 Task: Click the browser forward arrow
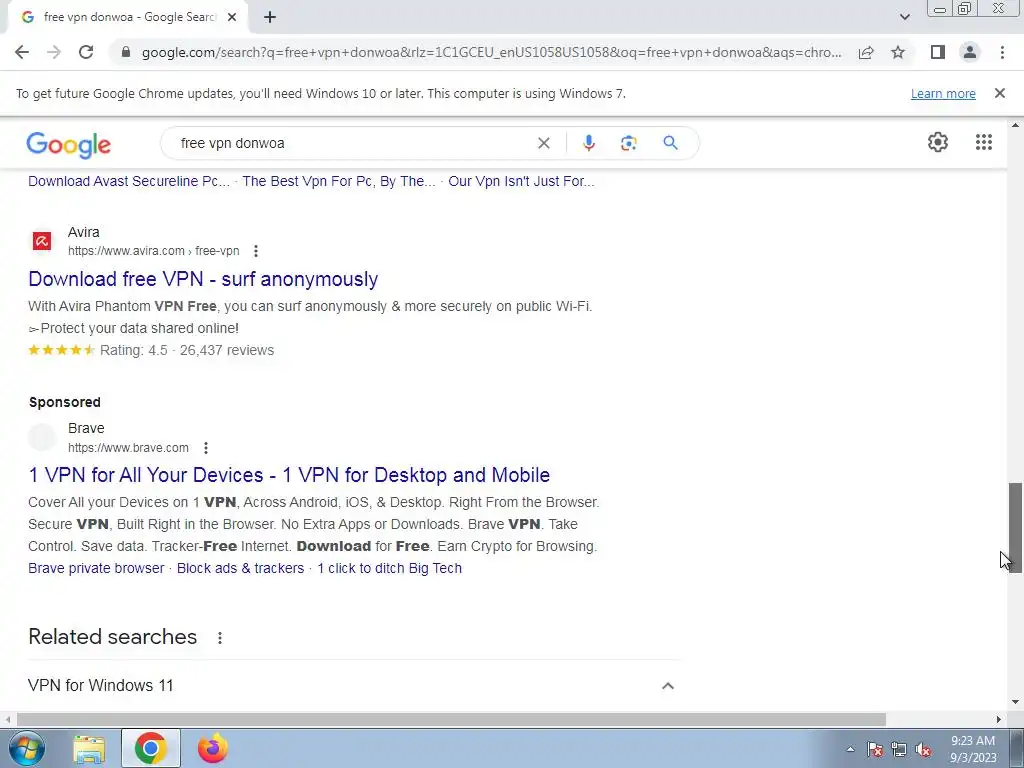pyautogui.click(x=54, y=52)
